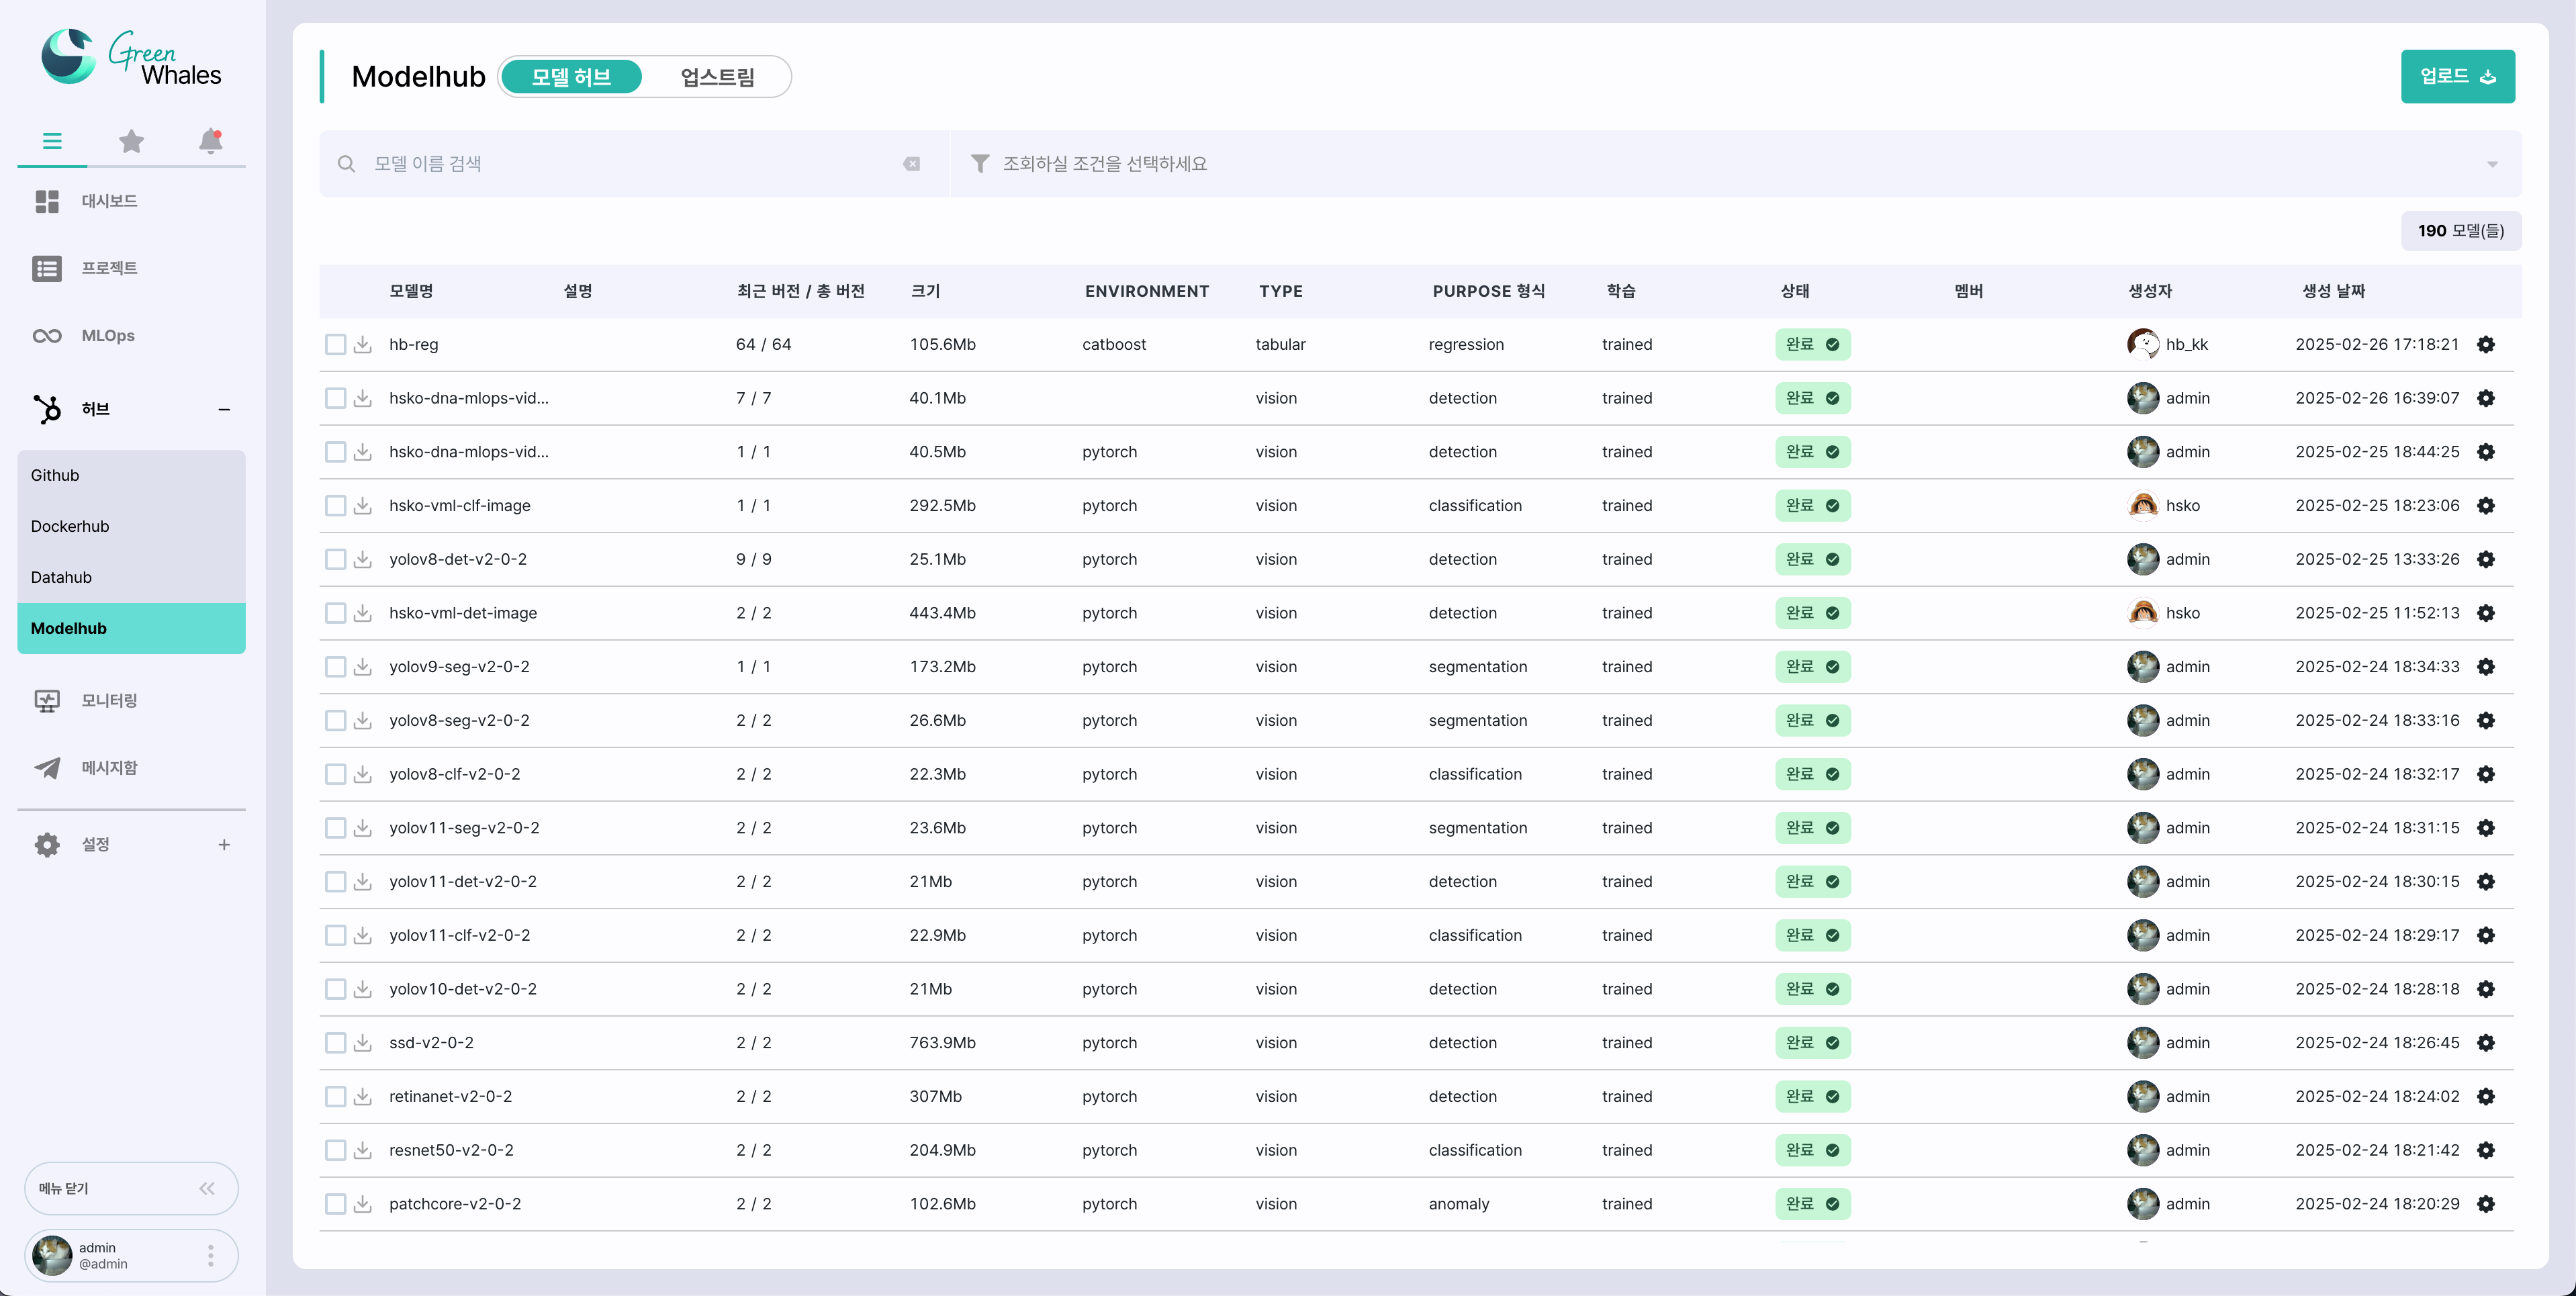
Task: Open settings gear for resnet50-v2-0-2 row
Action: pos(2486,1150)
